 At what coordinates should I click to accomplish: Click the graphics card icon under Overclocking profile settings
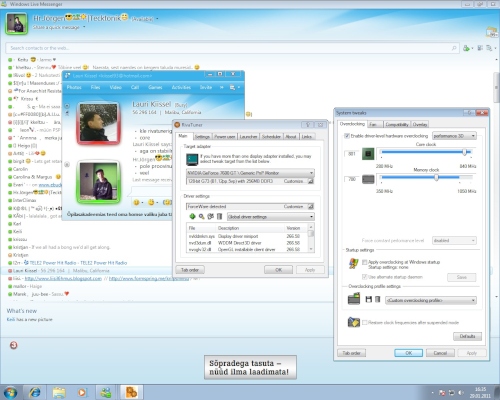tap(354, 299)
